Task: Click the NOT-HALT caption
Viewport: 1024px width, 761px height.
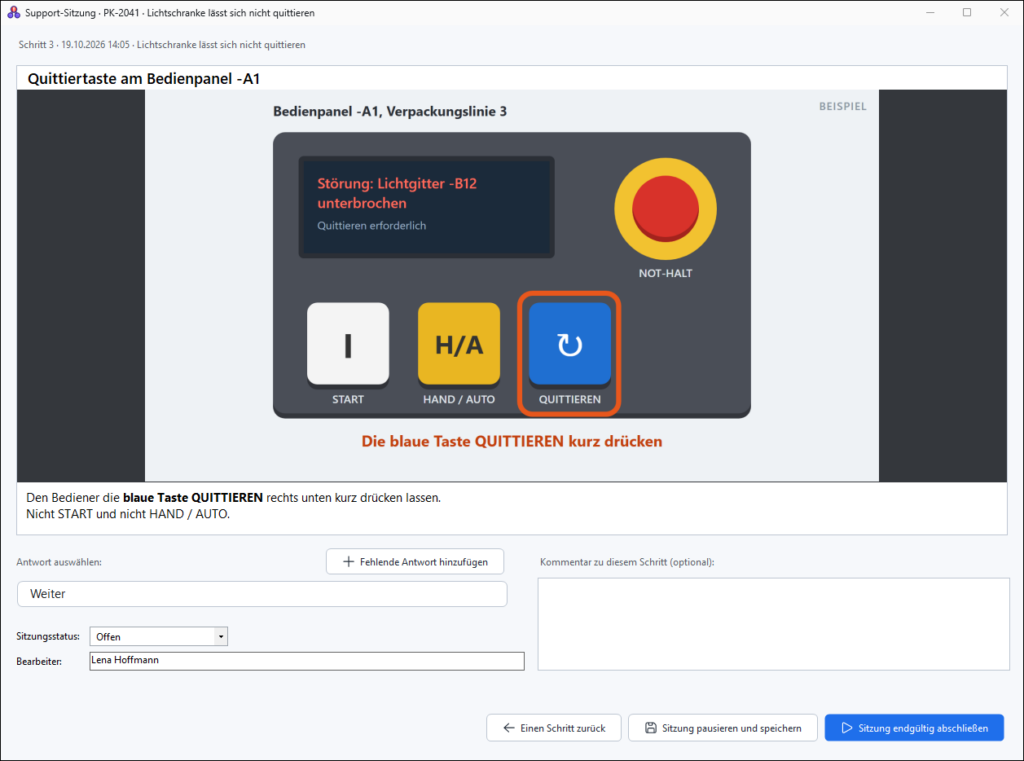Action: 665,274
